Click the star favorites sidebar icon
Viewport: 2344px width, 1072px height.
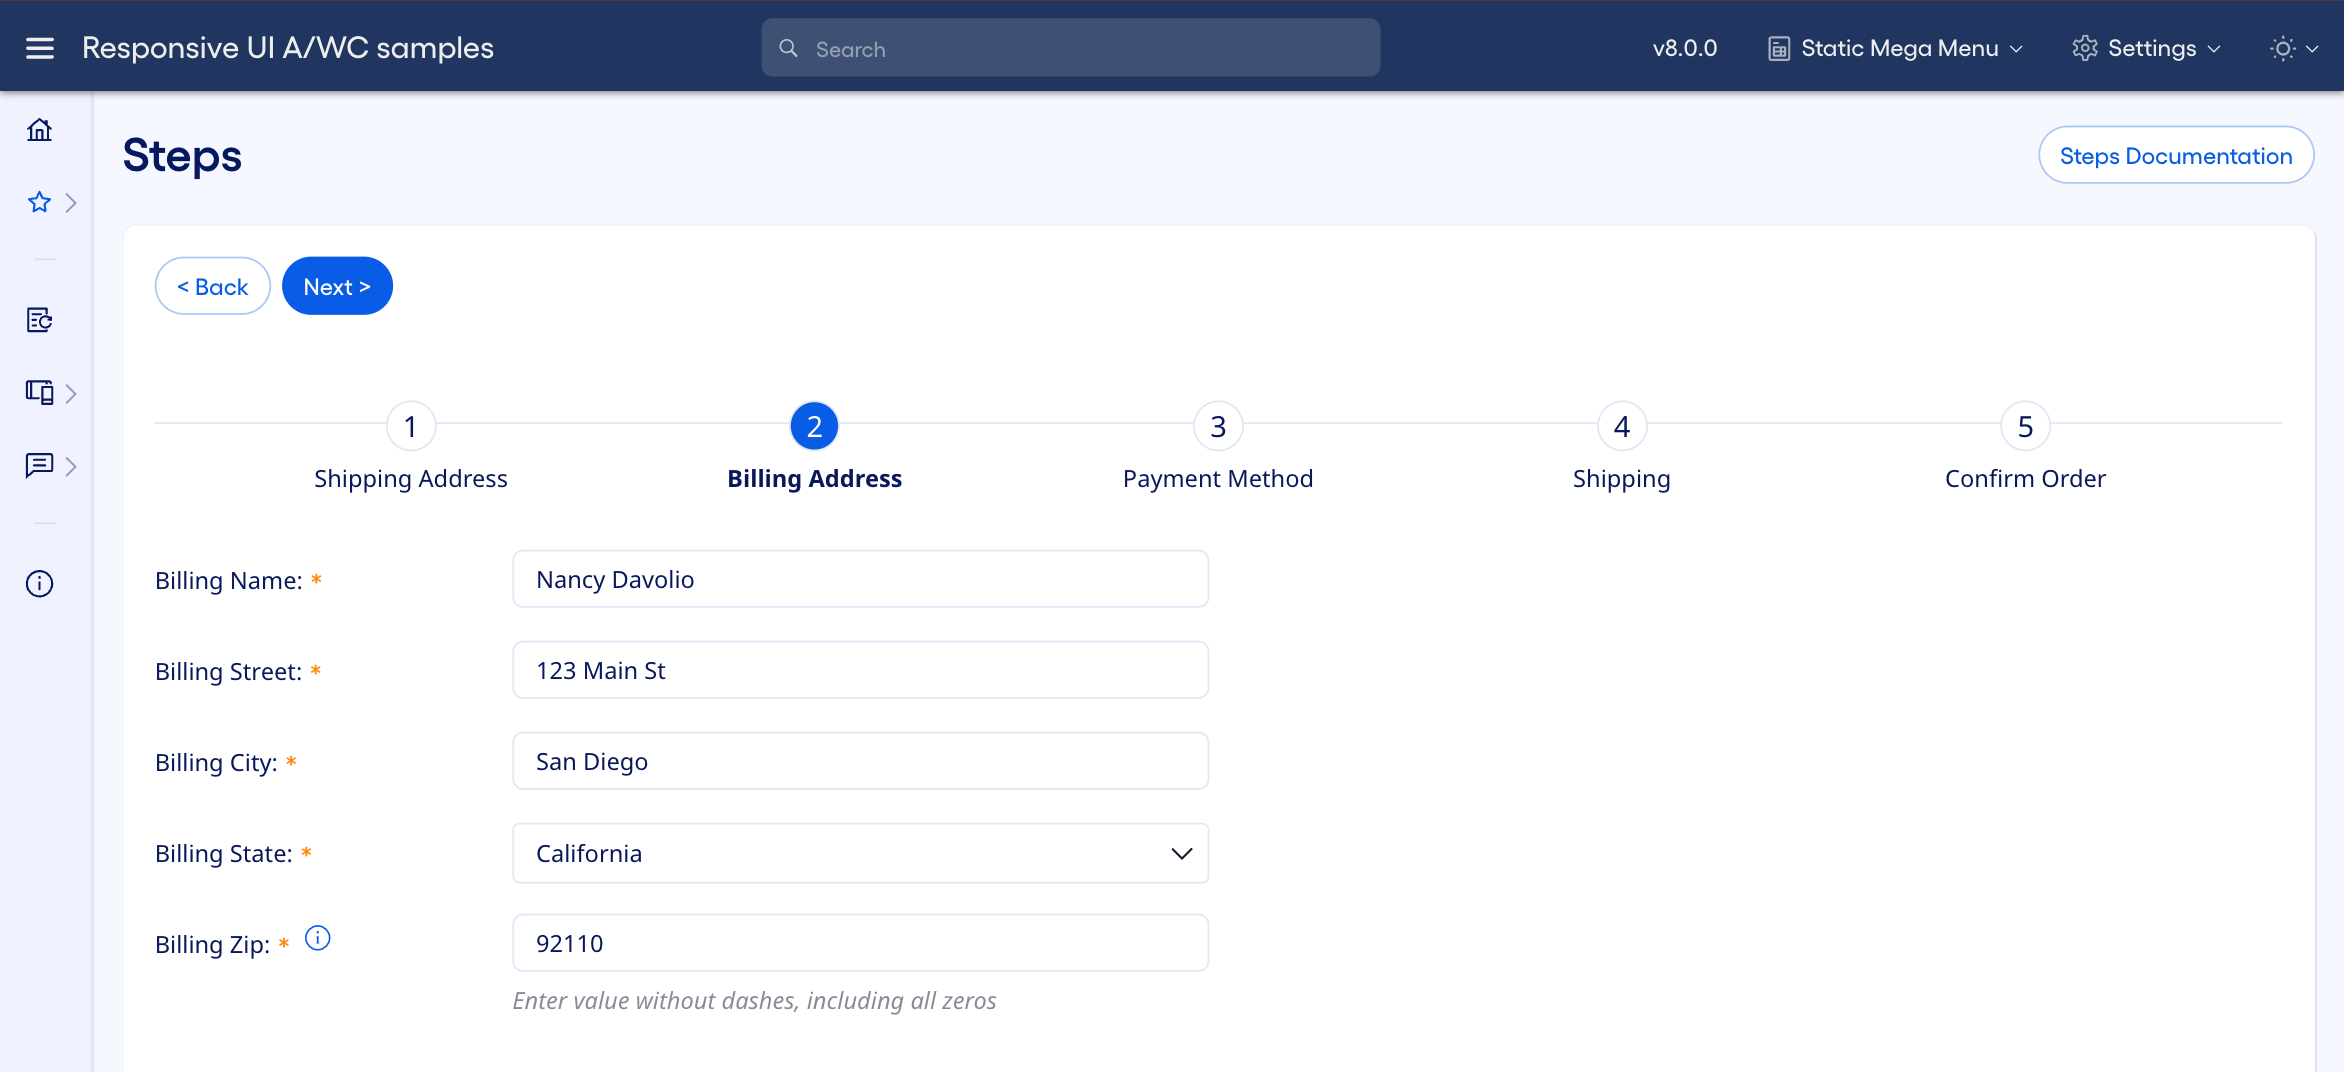(40, 203)
